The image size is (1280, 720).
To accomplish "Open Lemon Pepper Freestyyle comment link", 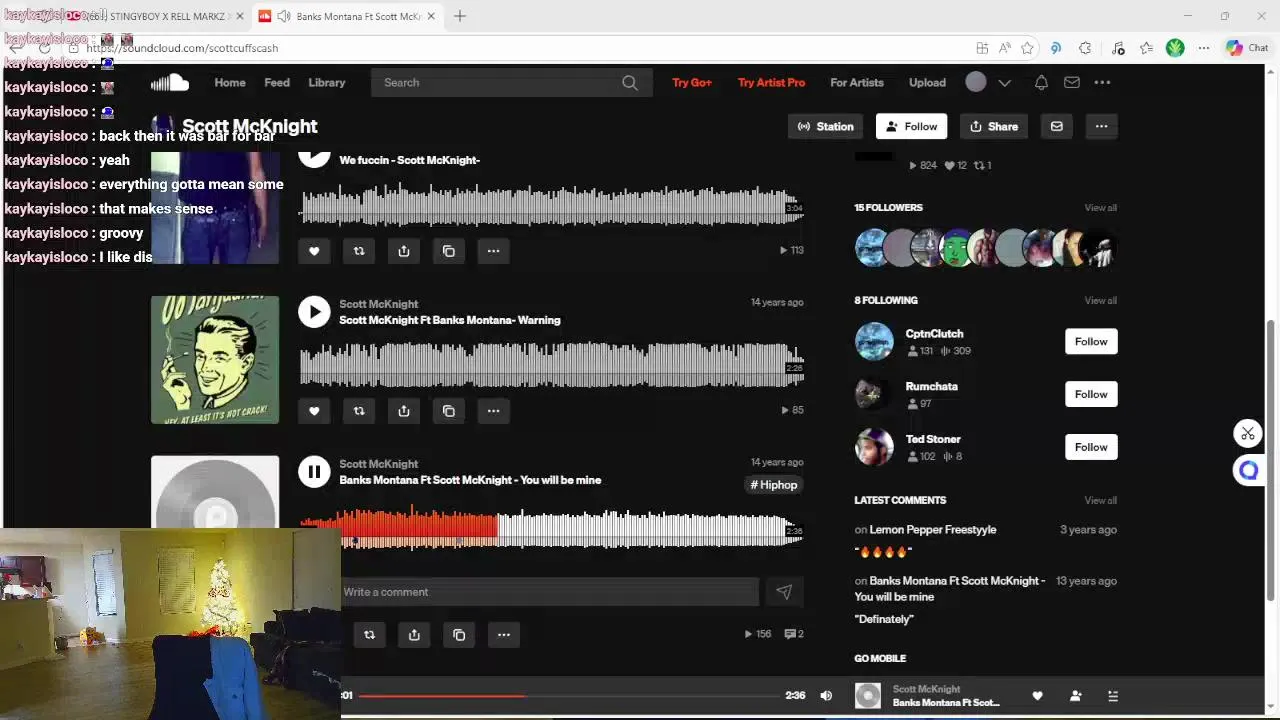I will pos(932,530).
